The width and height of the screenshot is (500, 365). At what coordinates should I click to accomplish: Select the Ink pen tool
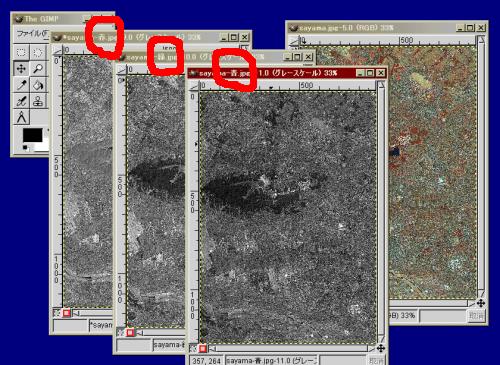point(21,101)
